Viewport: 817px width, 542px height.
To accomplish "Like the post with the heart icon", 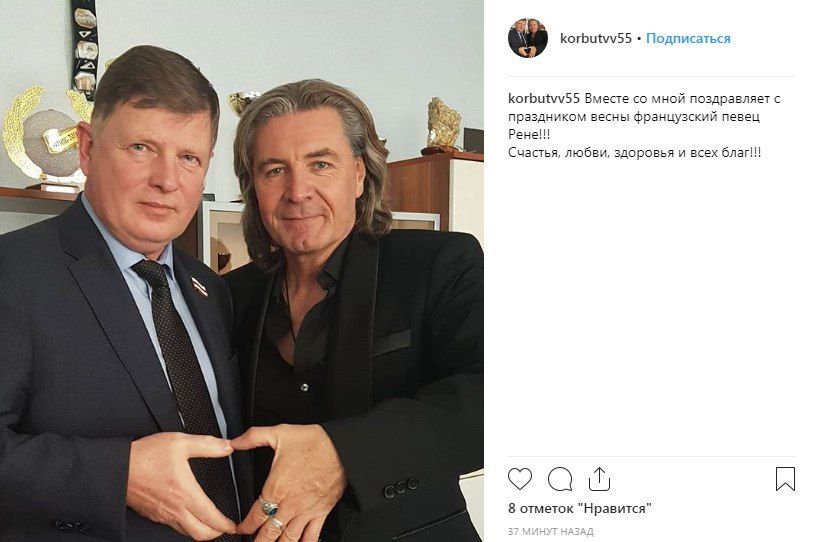I will 519,478.
